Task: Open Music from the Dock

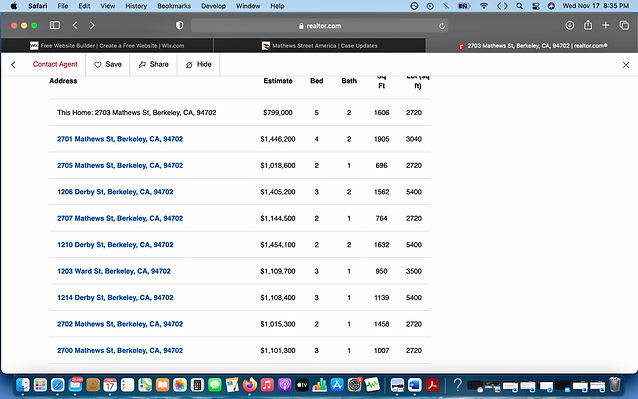Action: click(x=267, y=385)
